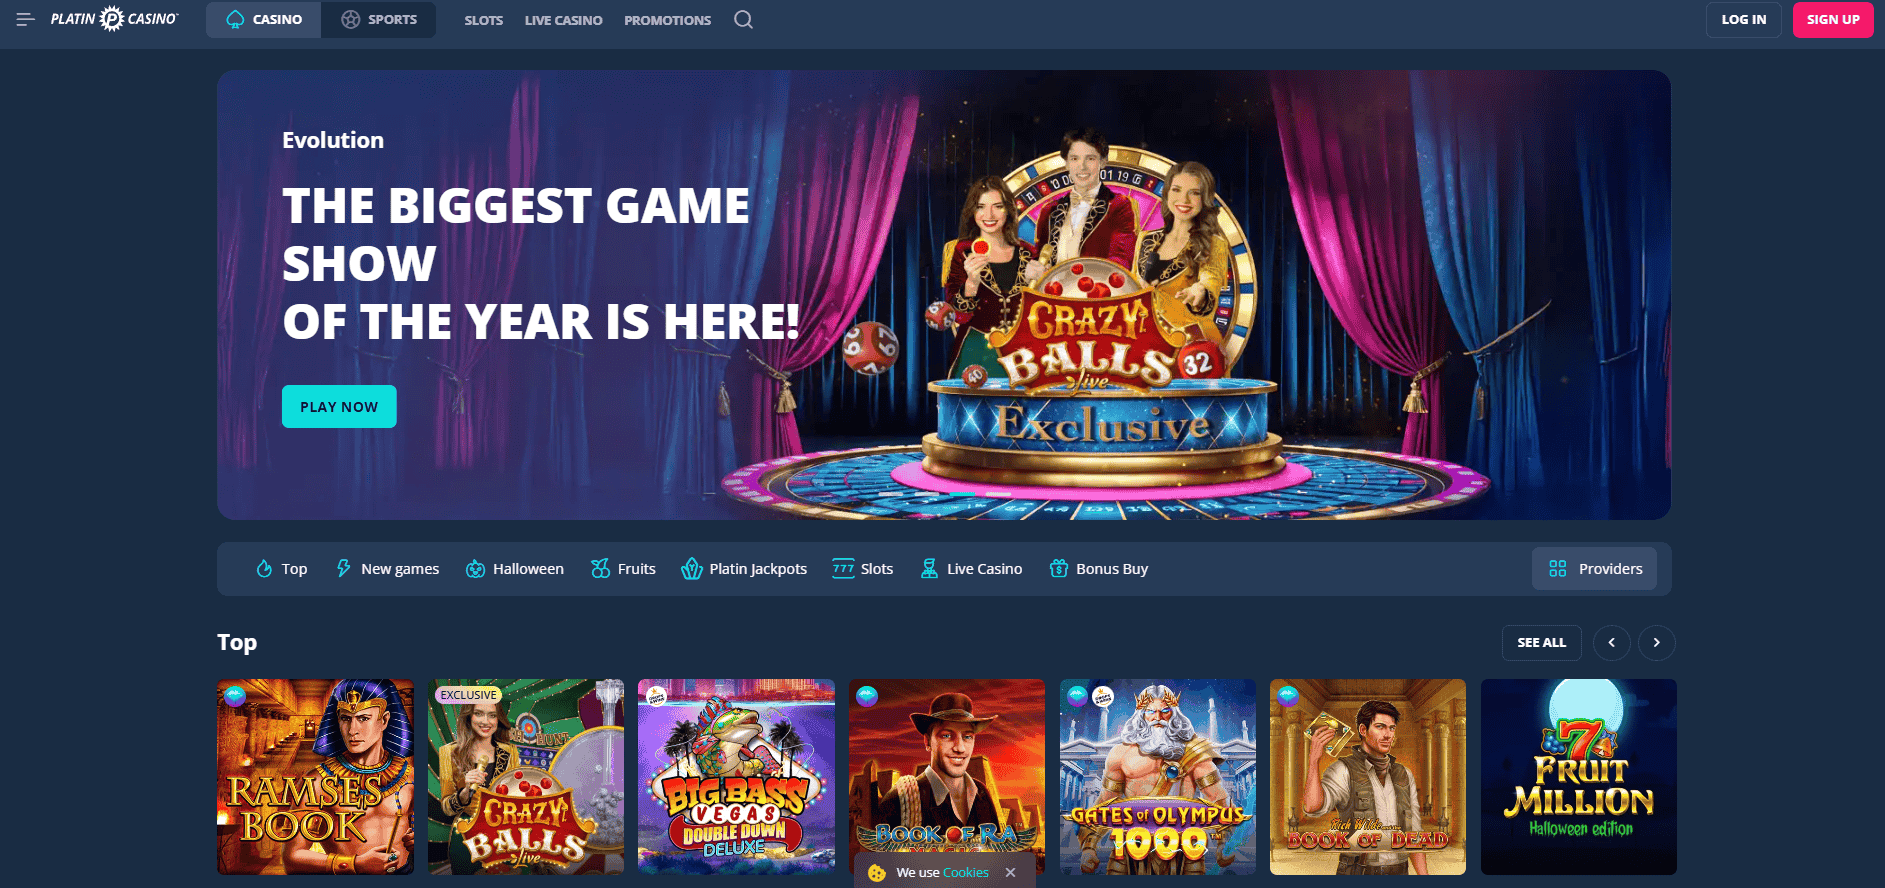Image resolution: width=1885 pixels, height=888 pixels.
Task: Open the Slots menu item
Action: [484, 20]
